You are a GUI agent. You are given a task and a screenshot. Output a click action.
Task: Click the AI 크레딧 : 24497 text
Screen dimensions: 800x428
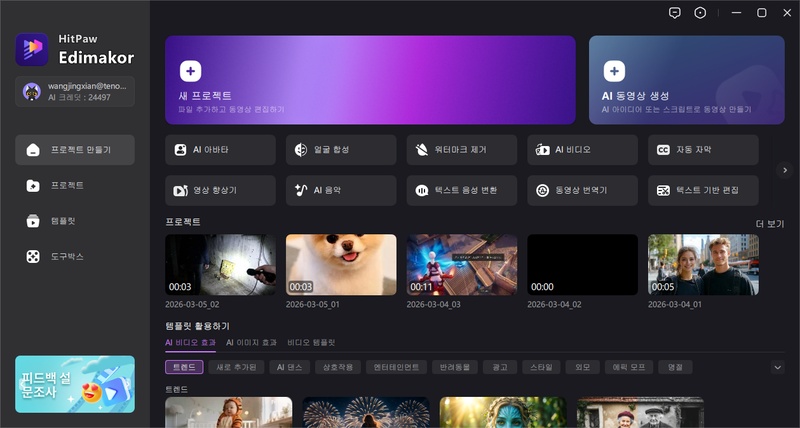point(79,97)
